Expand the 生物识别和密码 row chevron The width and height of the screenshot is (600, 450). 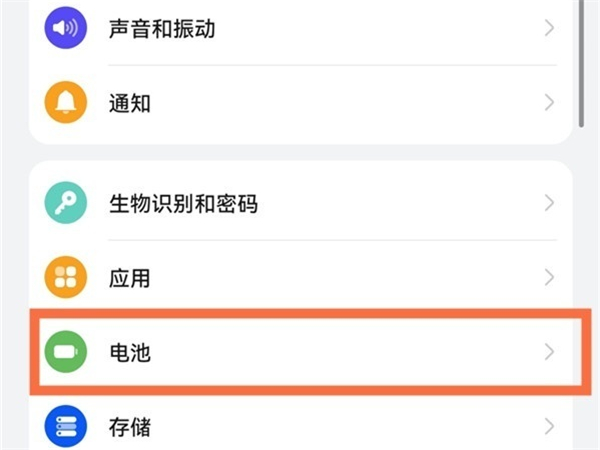click(x=549, y=204)
